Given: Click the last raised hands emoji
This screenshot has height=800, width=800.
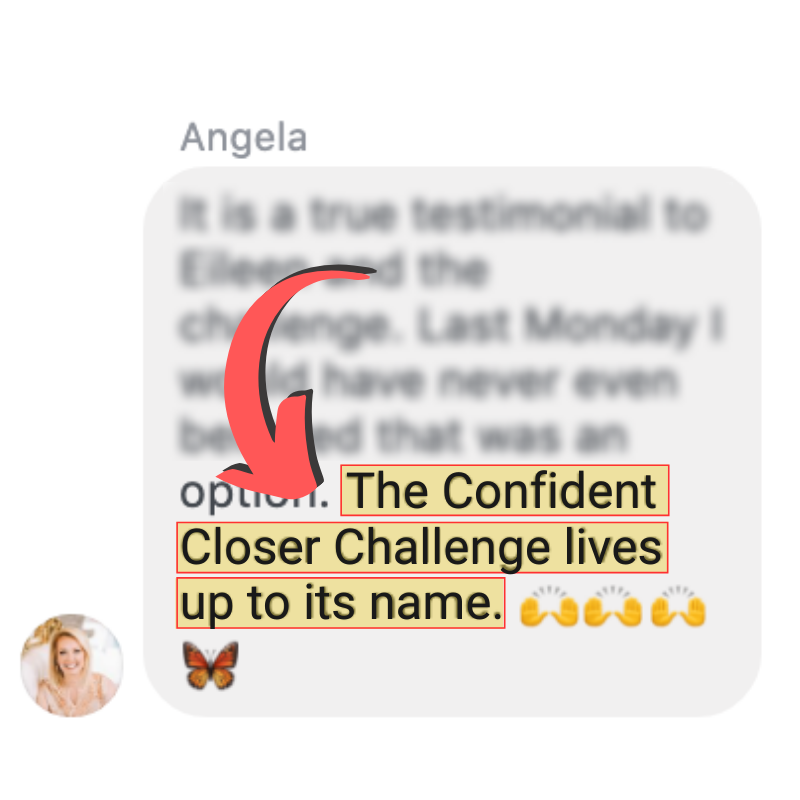Looking at the screenshot, I should [678, 606].
